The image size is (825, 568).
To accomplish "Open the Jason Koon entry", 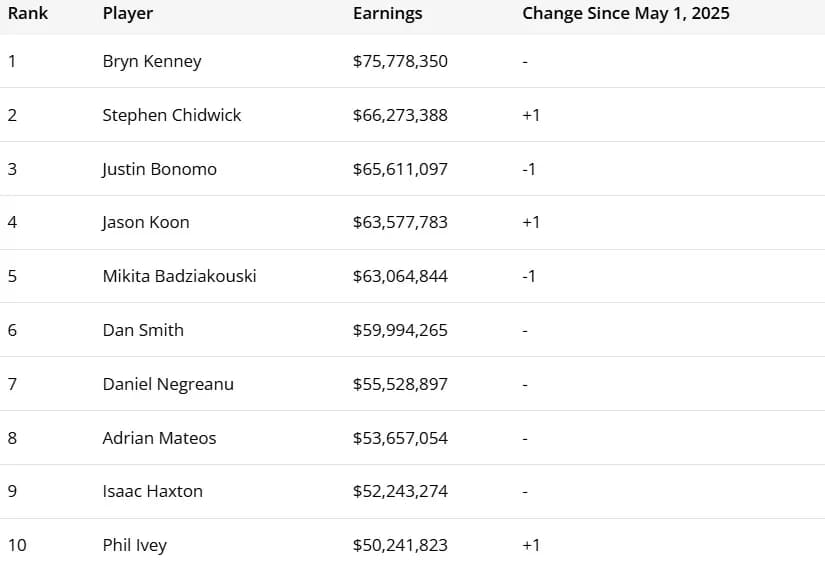I will pos(146,223).
